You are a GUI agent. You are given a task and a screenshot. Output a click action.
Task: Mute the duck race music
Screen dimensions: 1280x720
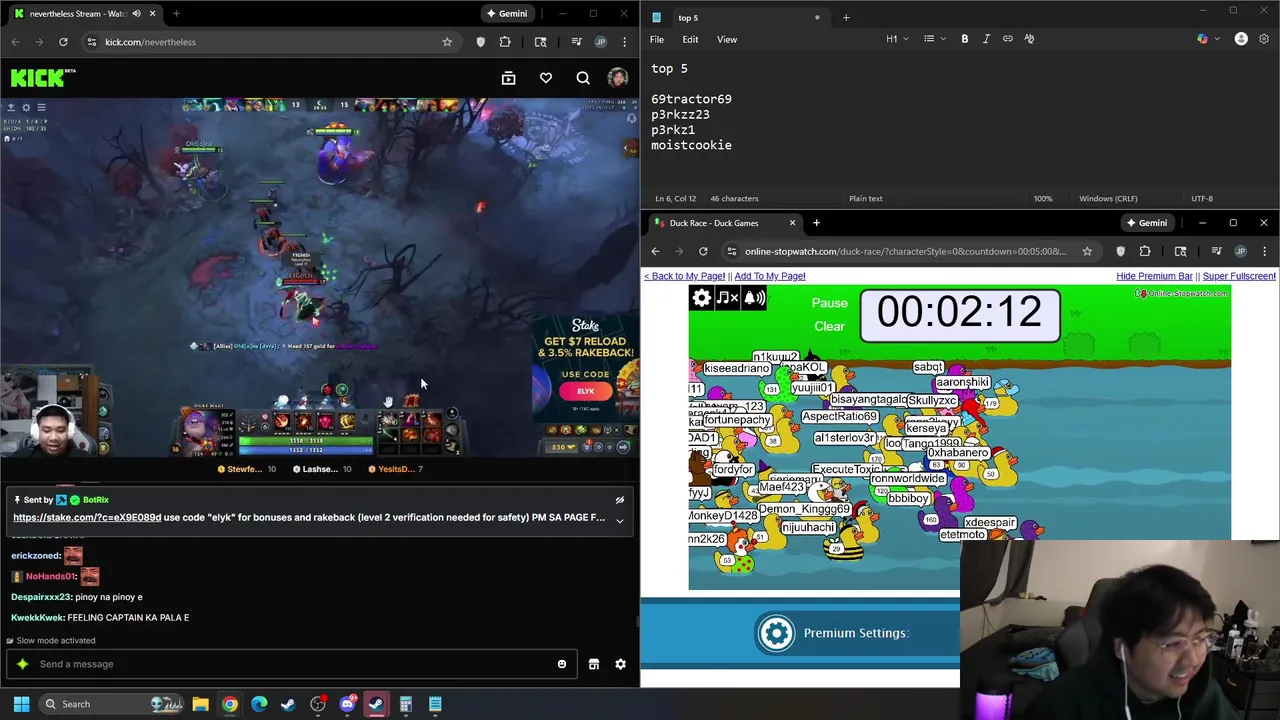tap(728, 298)
